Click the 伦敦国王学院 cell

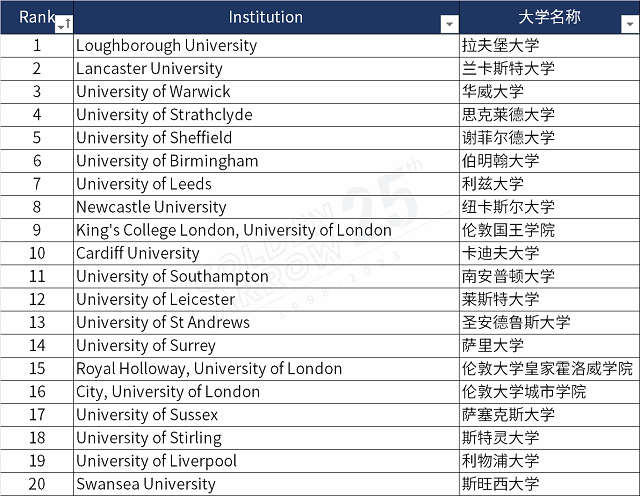(549, 230)
